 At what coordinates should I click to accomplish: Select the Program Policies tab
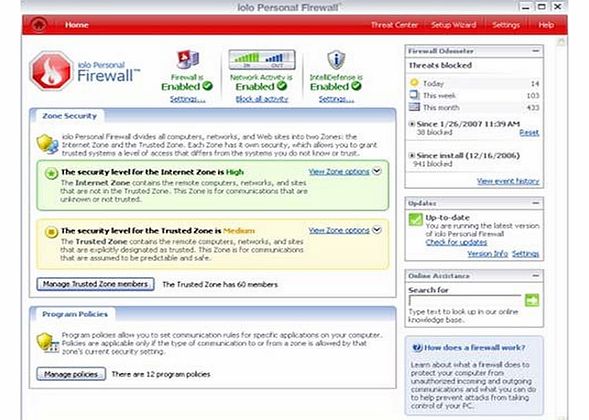(x=75, y=314)
